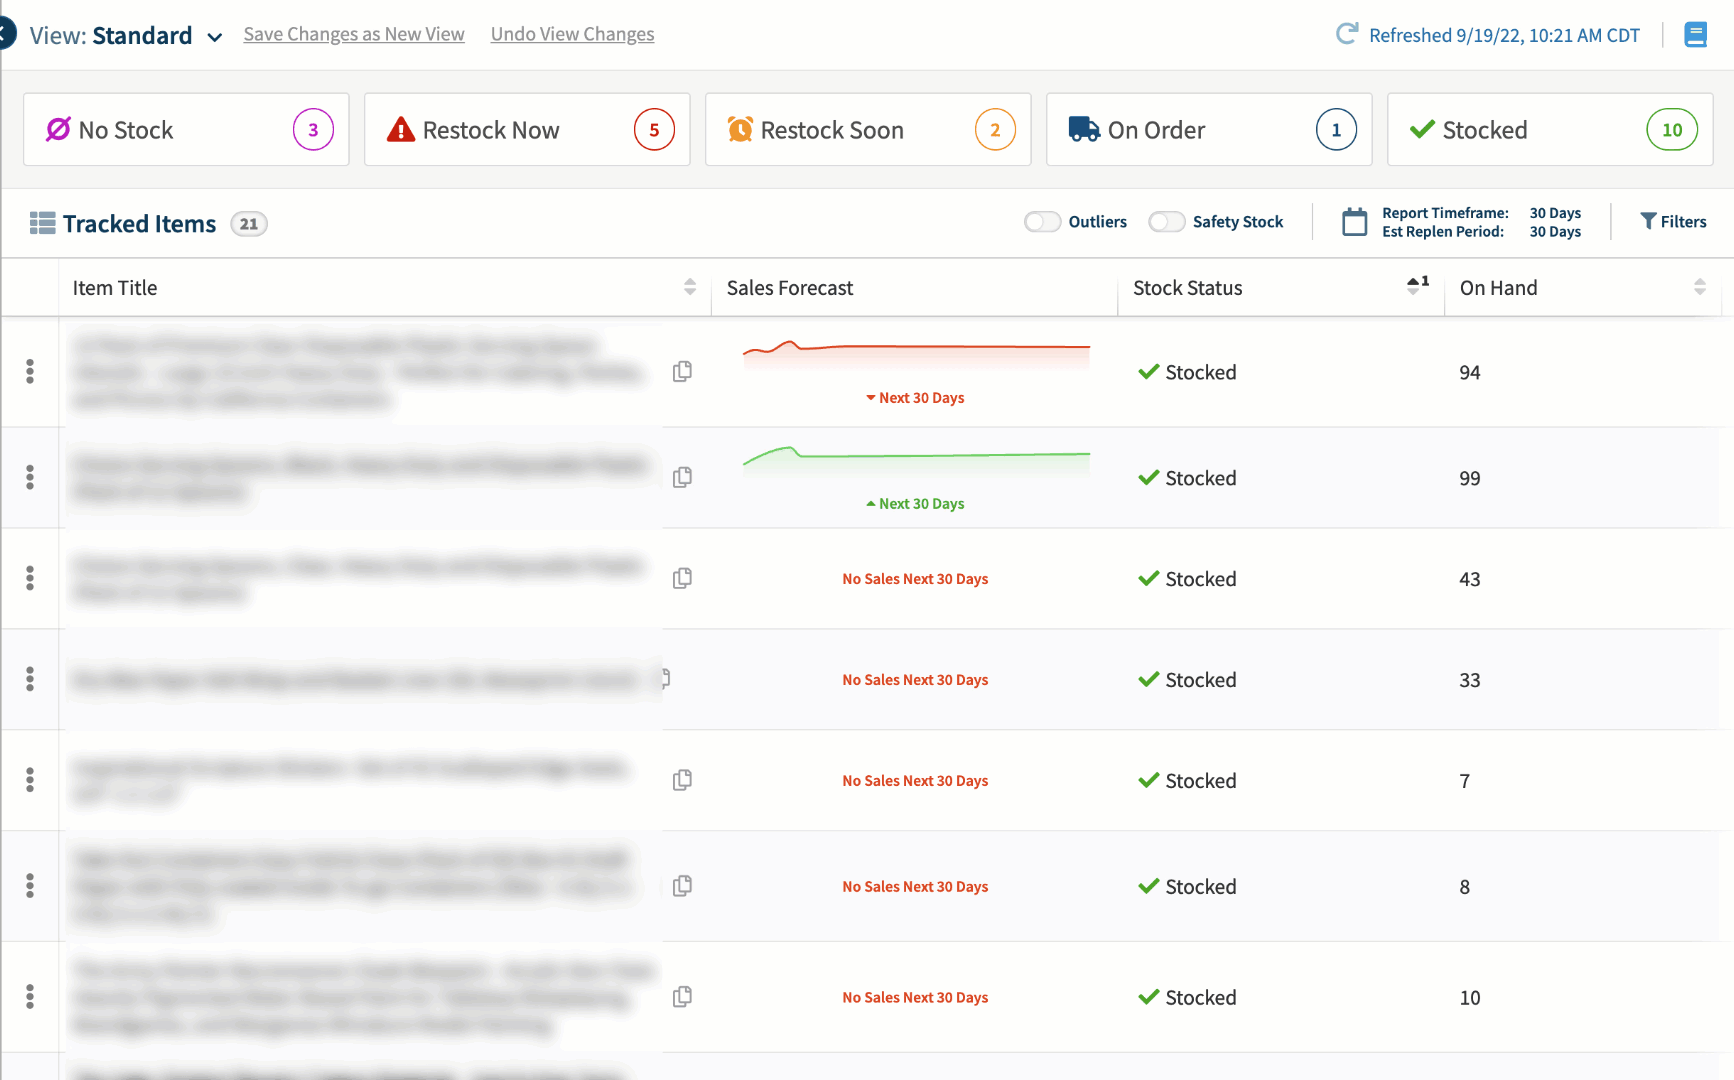Screen dimensions: 1734x1080
Task: Enable the Outliers toggle
Action: click(1042, 222)
